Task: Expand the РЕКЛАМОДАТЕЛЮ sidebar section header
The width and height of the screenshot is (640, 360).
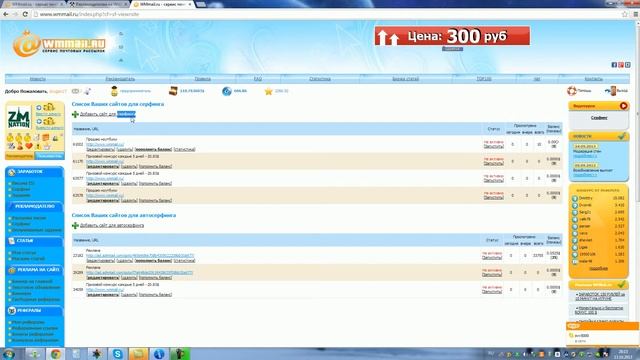Action: [x=34, y=207]
